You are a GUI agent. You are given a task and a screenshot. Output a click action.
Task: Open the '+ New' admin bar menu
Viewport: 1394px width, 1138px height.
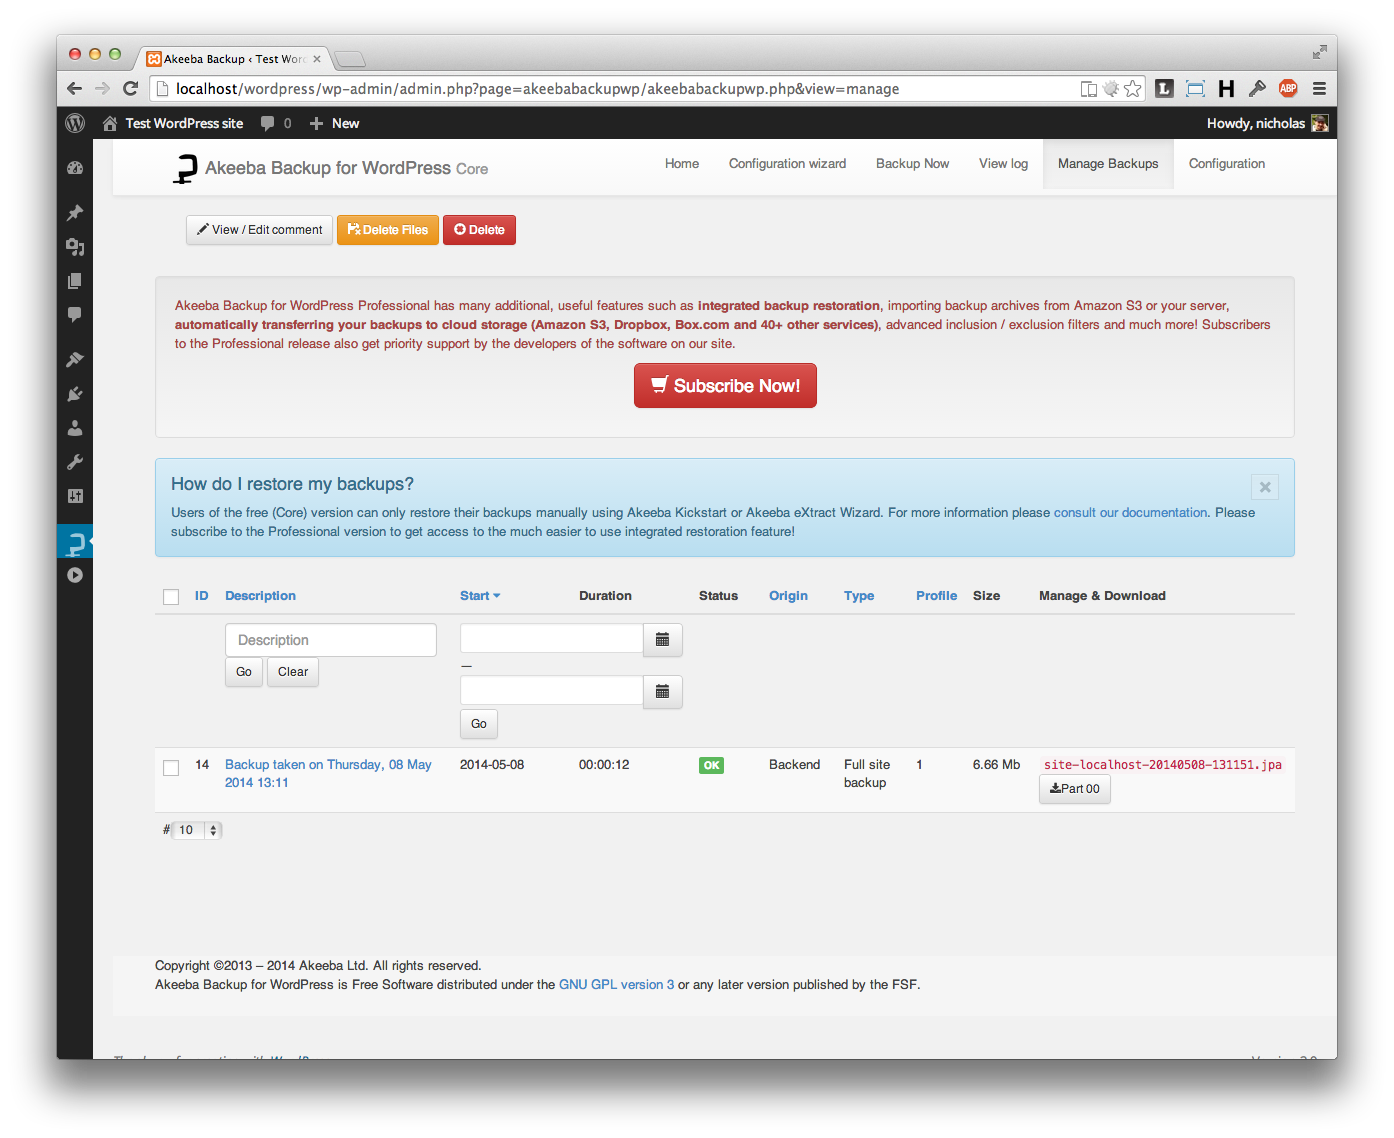[334, 123]
